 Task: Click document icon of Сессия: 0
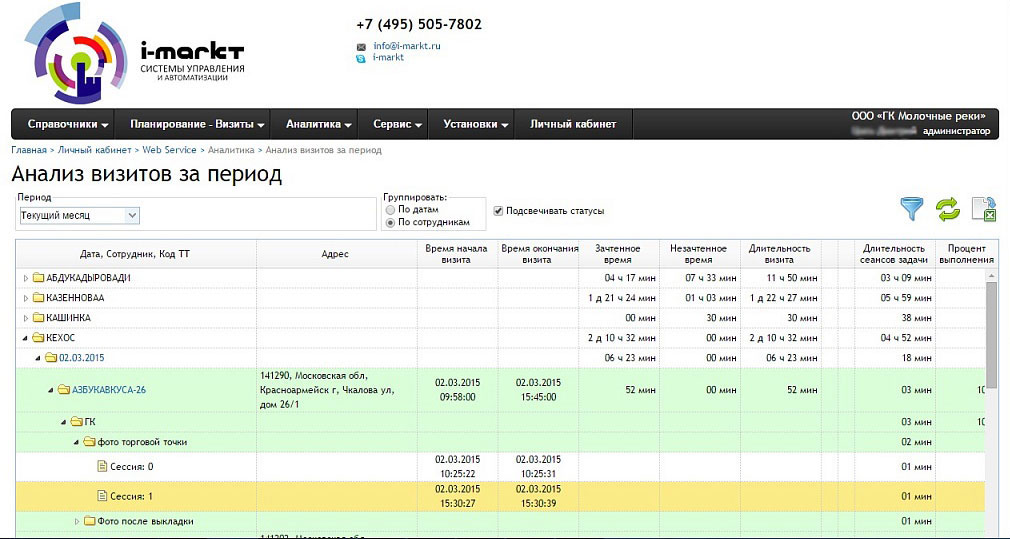point(102,466)
